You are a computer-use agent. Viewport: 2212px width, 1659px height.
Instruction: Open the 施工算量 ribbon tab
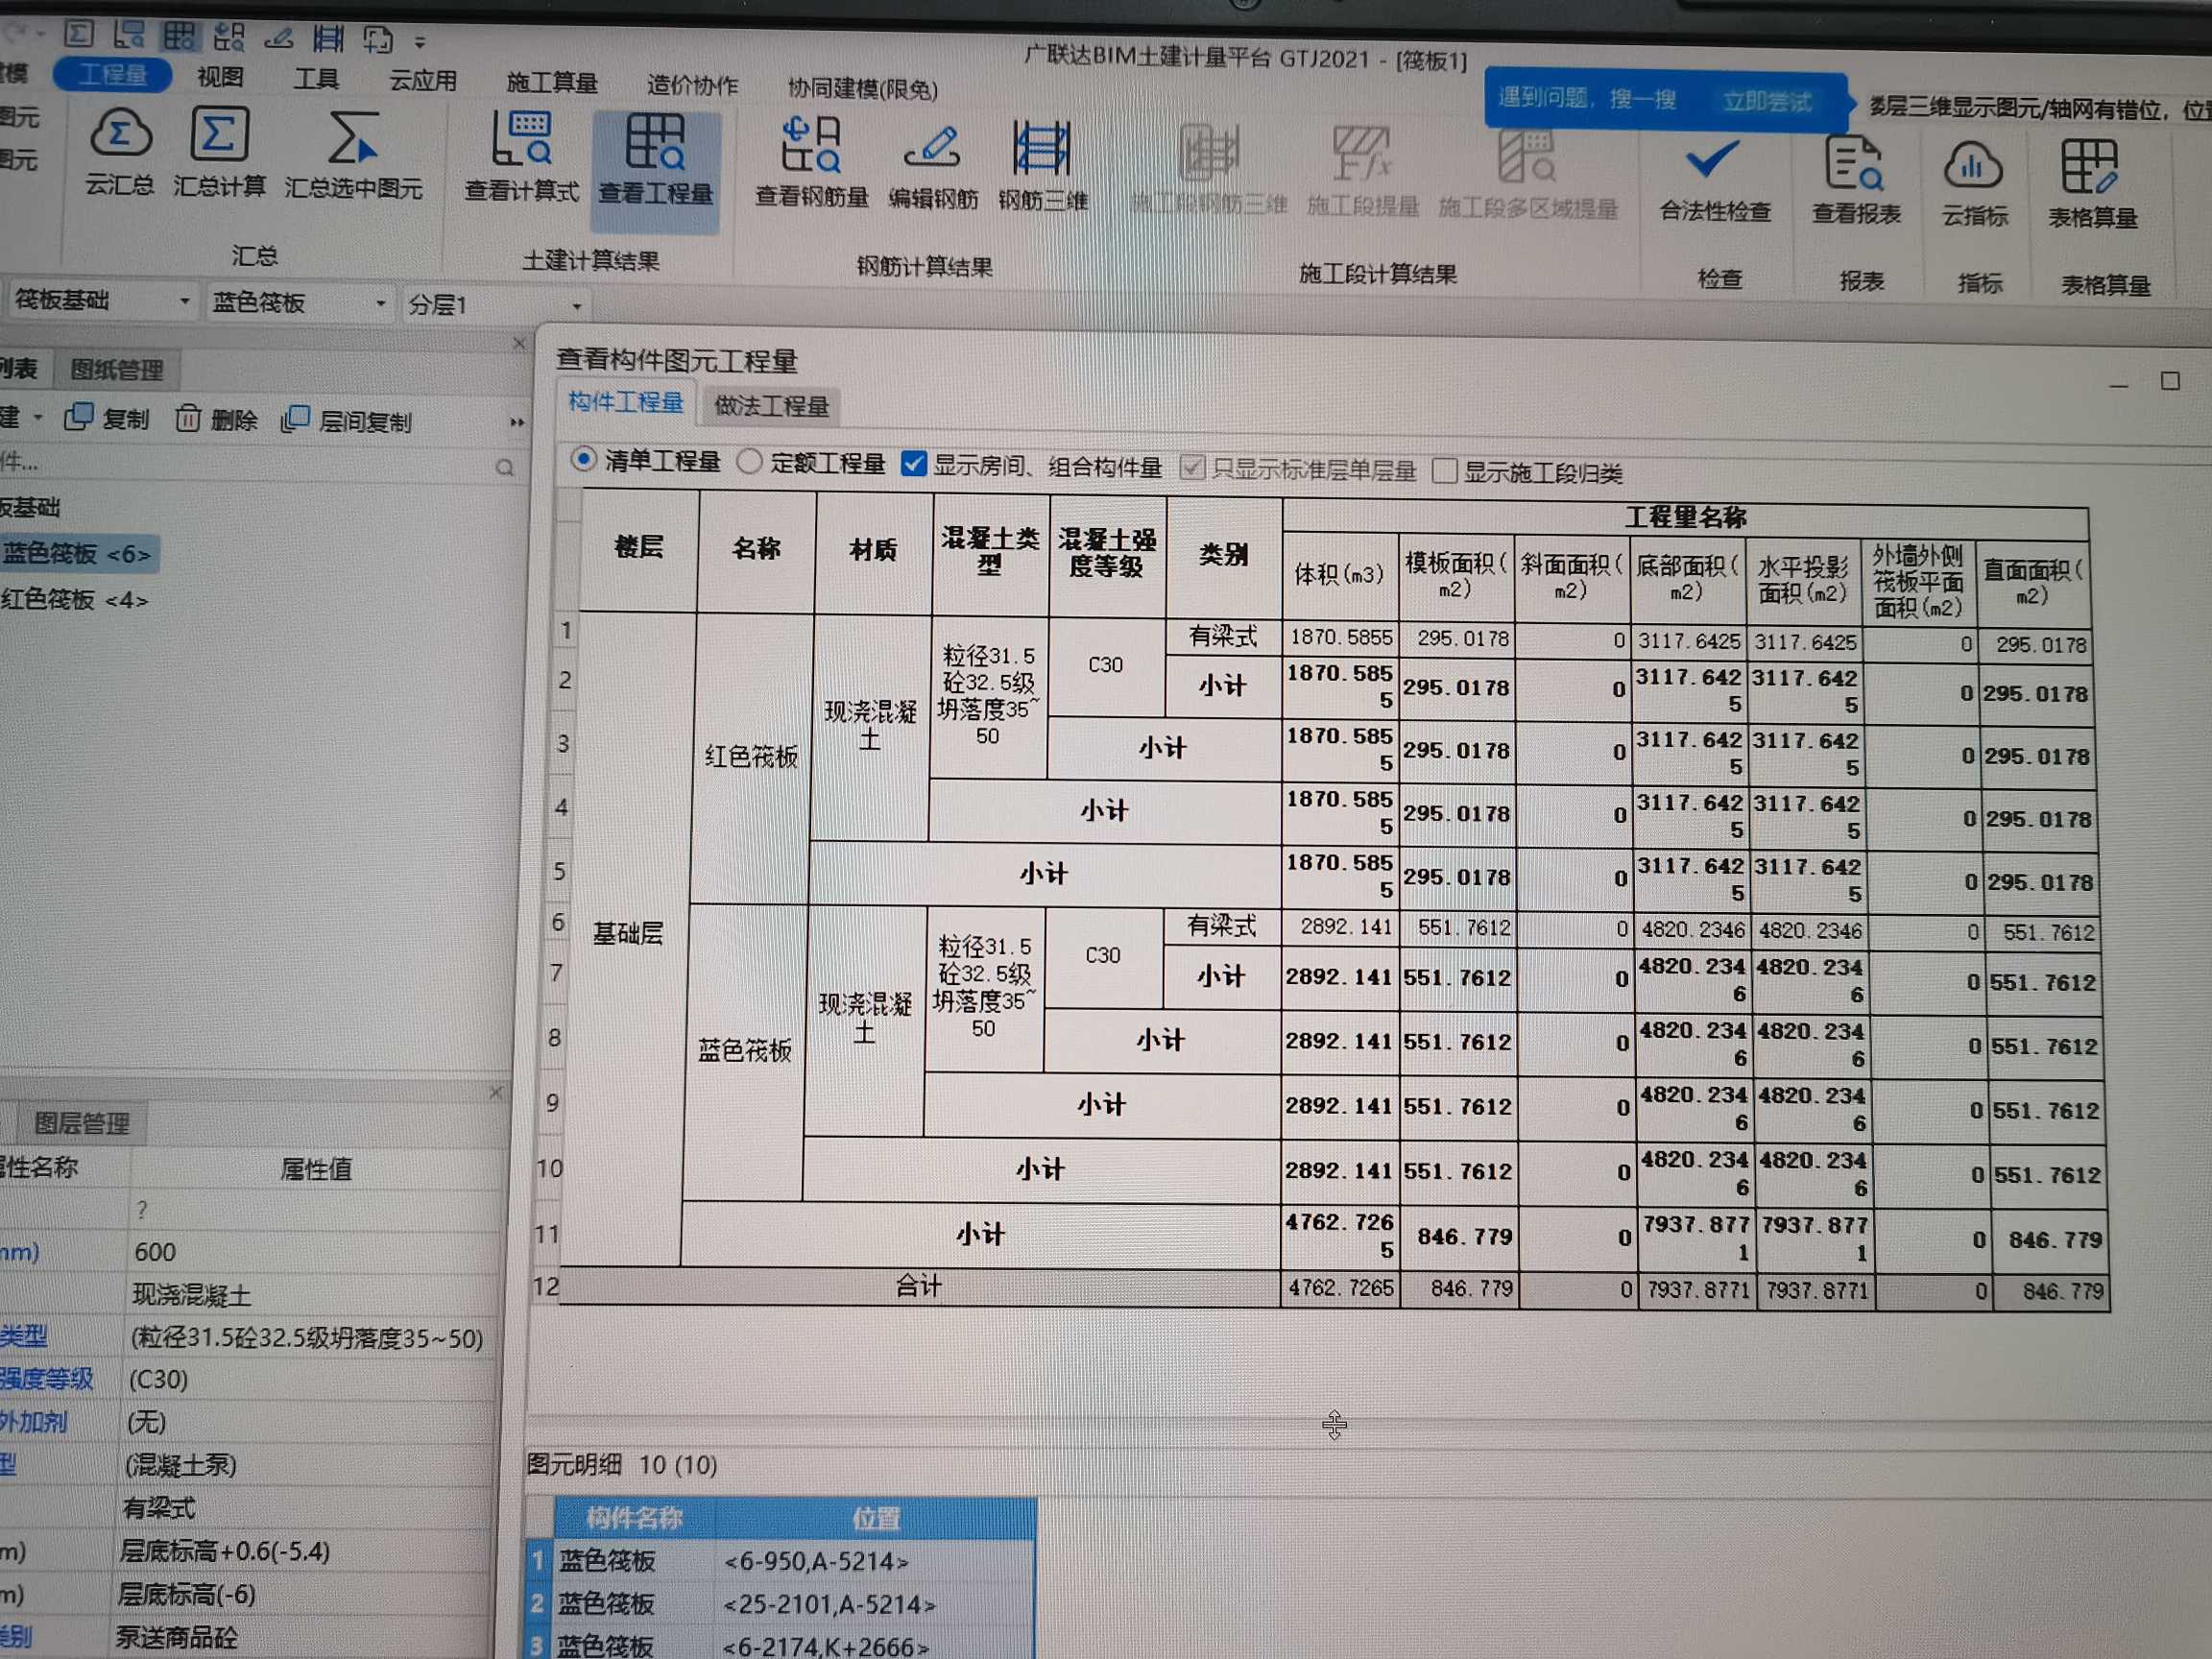(551, 83)
